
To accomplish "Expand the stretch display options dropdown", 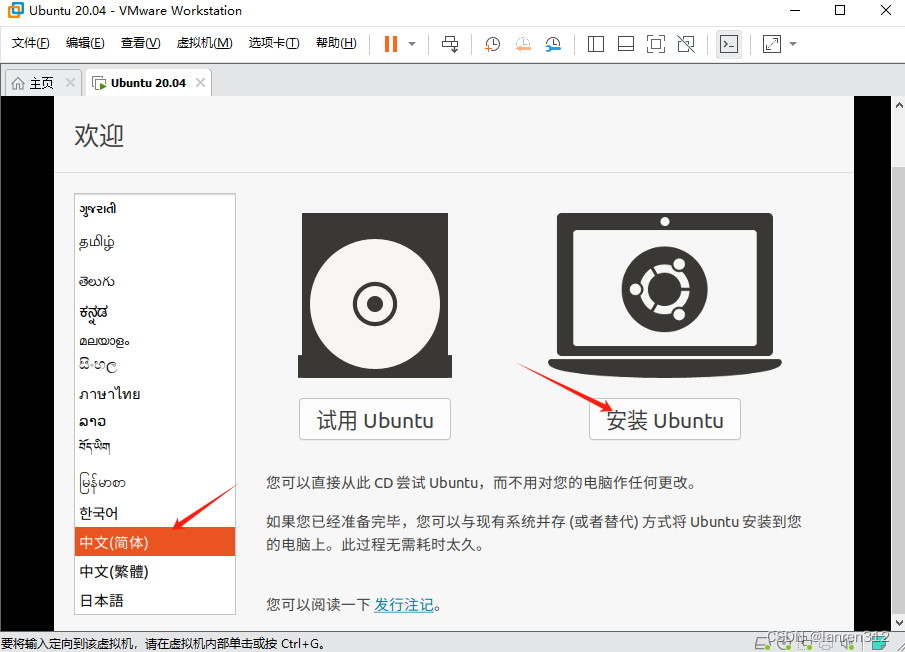I will [793, 44].
